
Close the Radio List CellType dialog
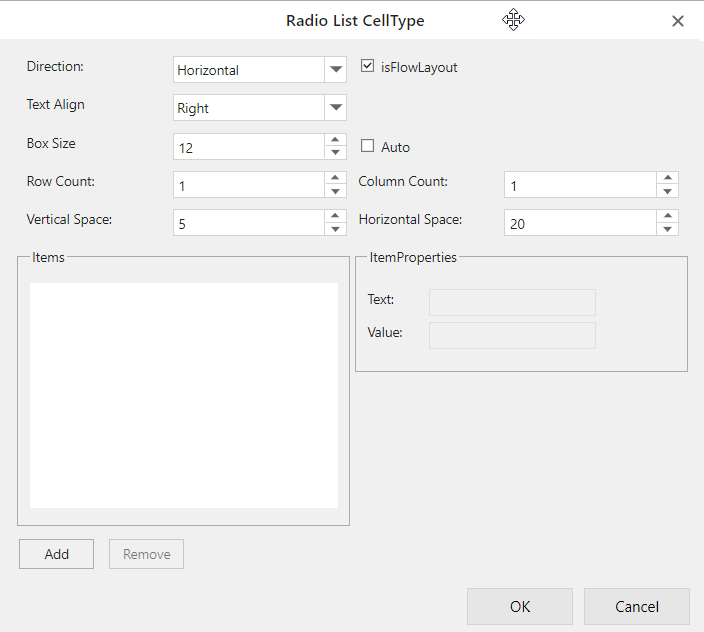(678, 21)
